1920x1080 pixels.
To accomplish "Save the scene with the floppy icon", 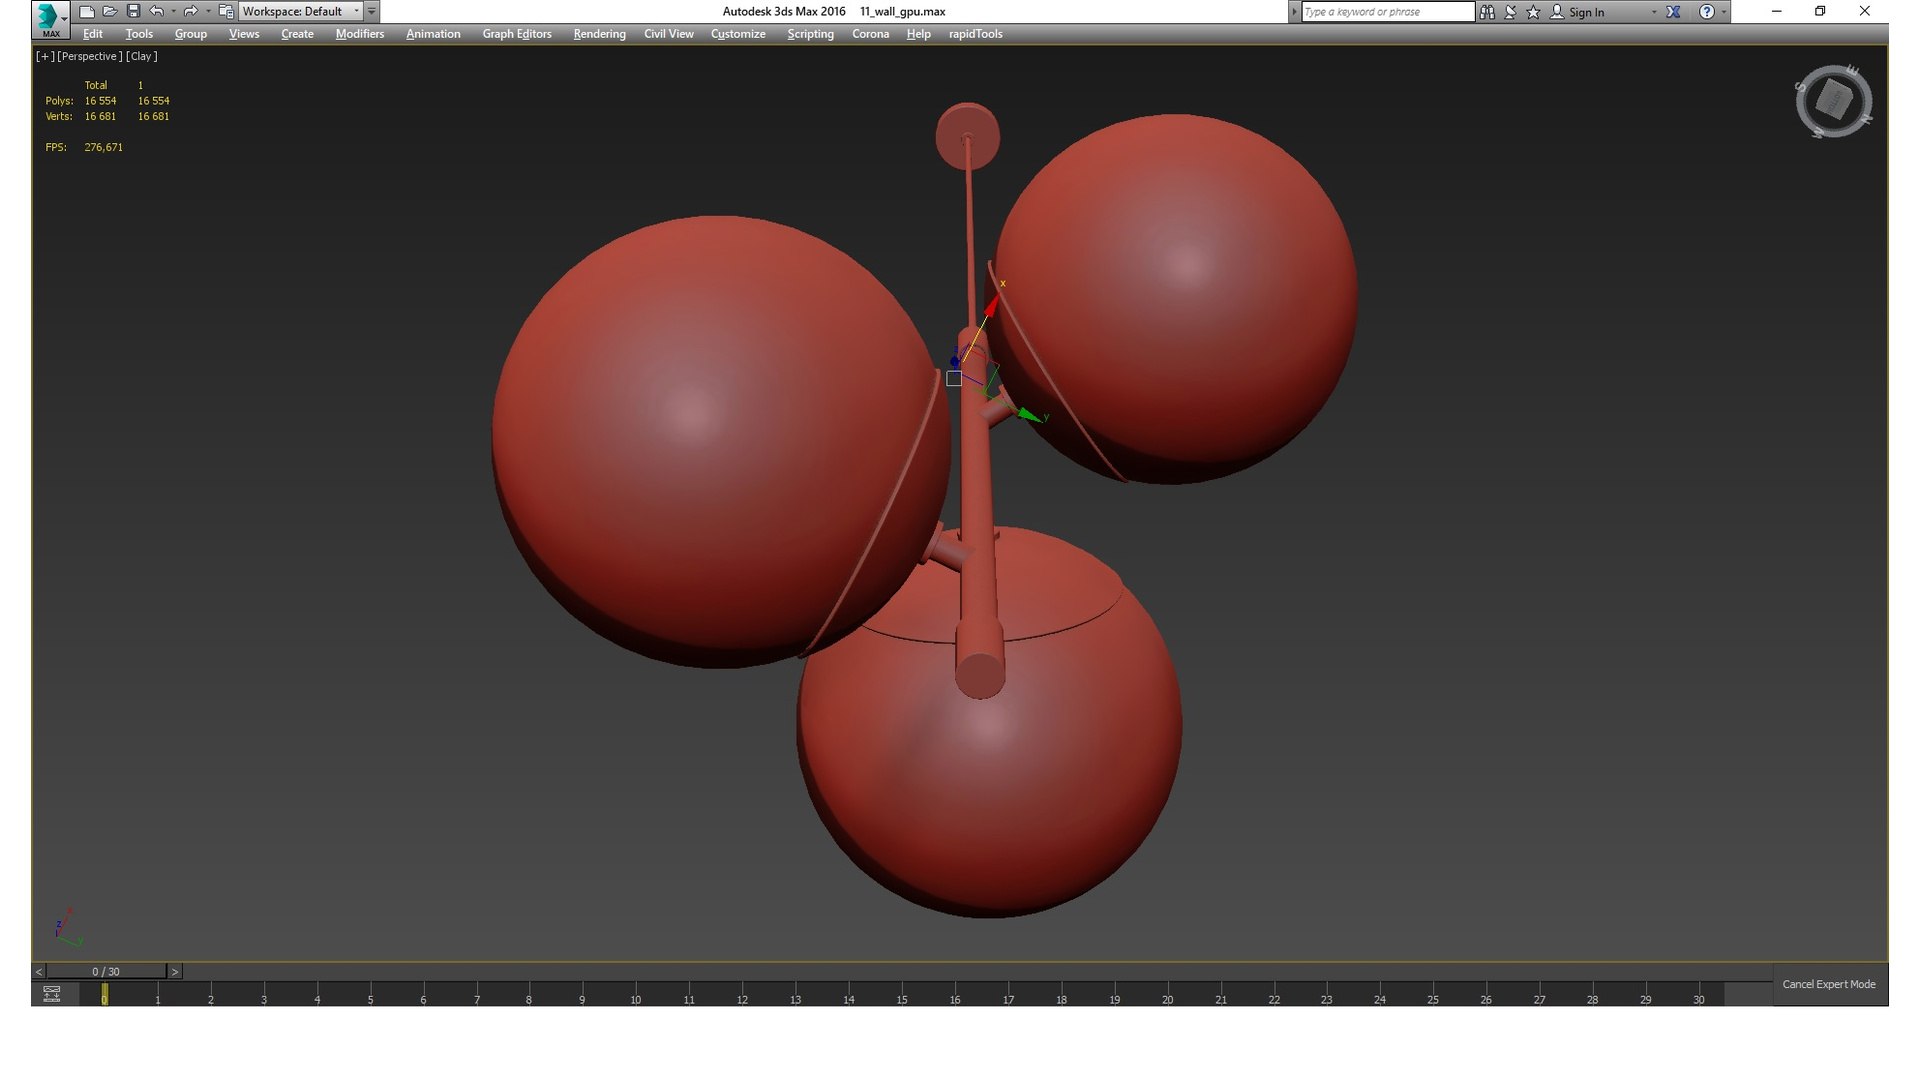I will tap(133, 11).
